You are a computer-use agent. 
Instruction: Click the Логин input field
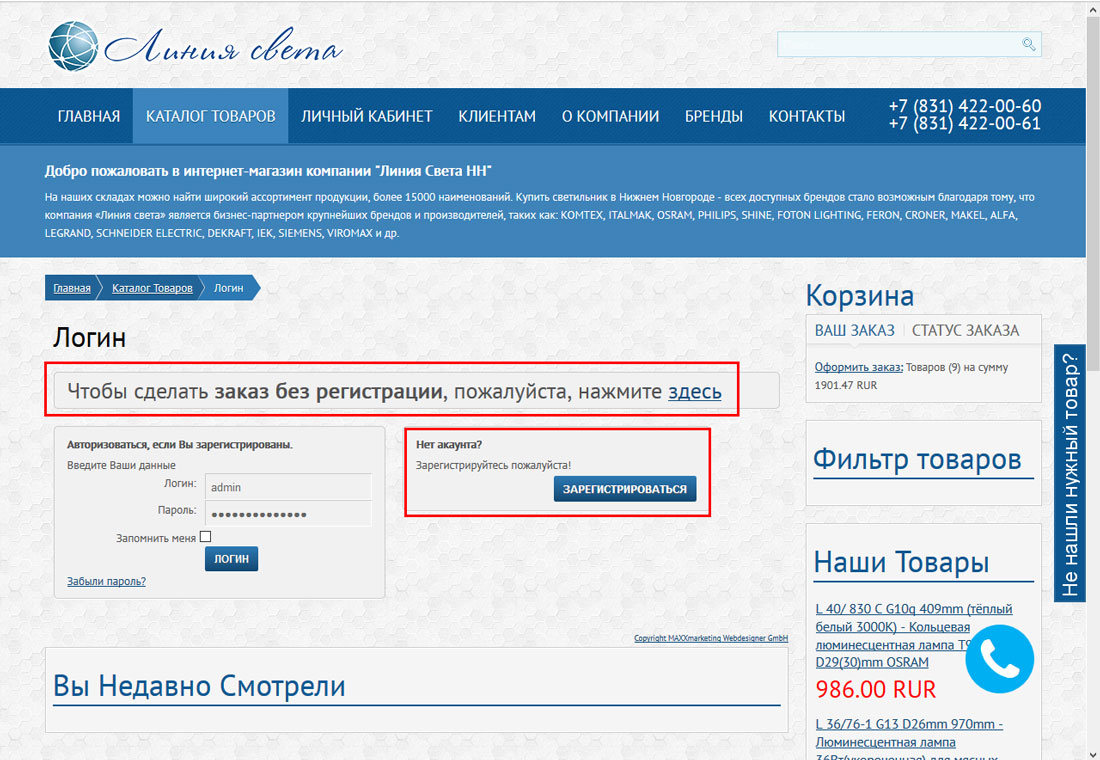pos(288,487)
